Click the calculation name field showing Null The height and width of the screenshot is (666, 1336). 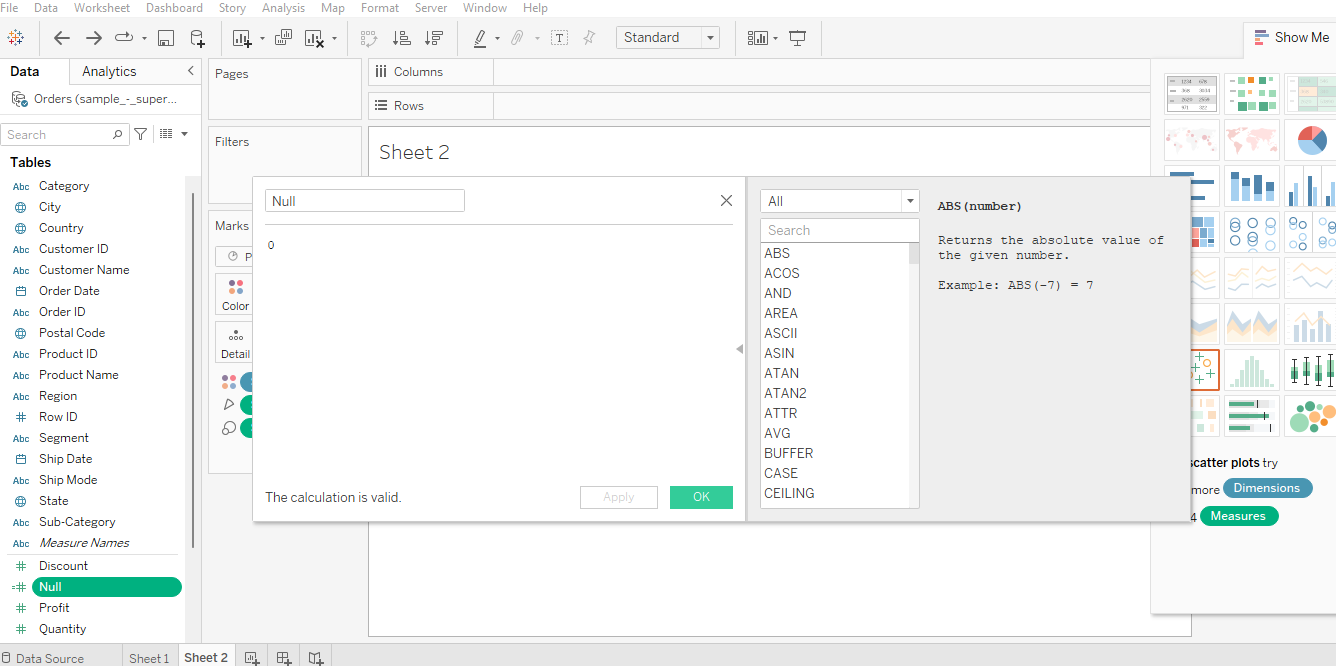364,200
